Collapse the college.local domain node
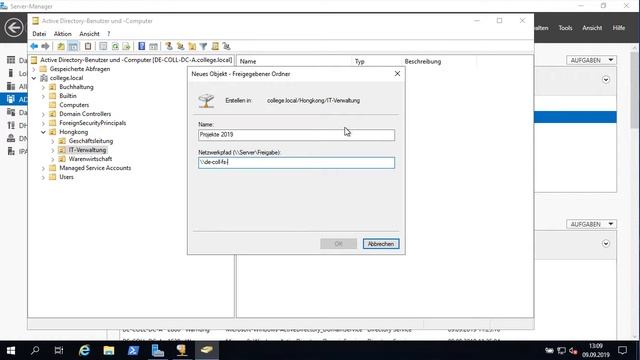 coord(34,78)
